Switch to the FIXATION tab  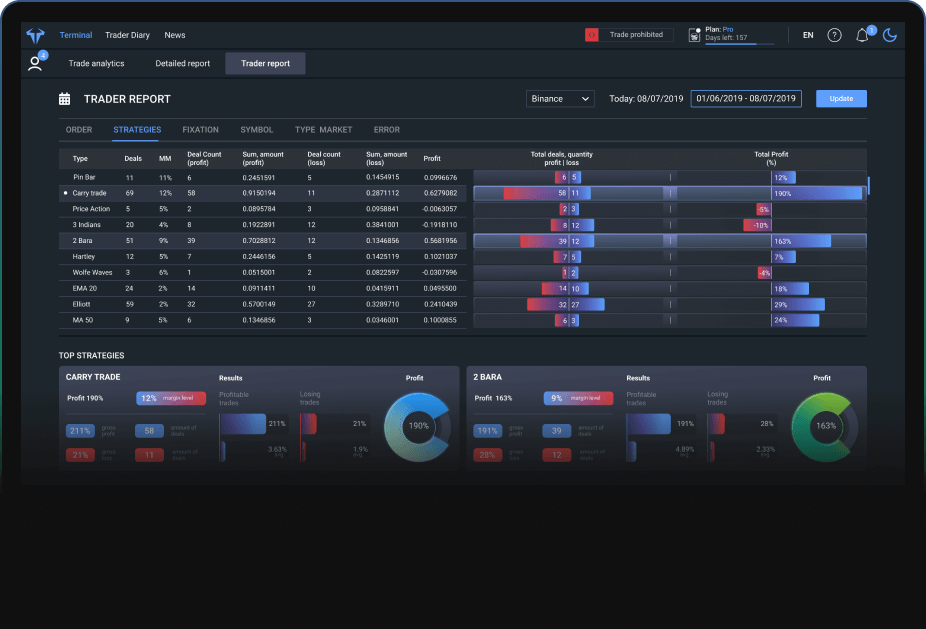click(x=200, y=129)
